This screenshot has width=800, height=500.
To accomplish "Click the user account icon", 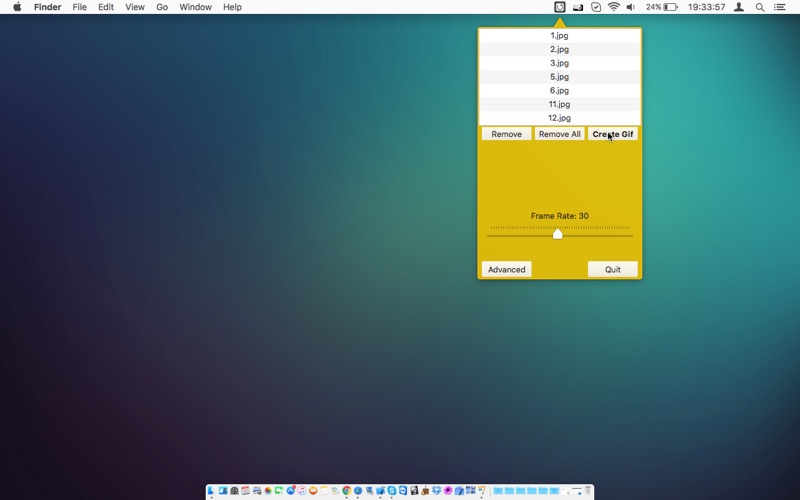I will [x=739, y=7].
